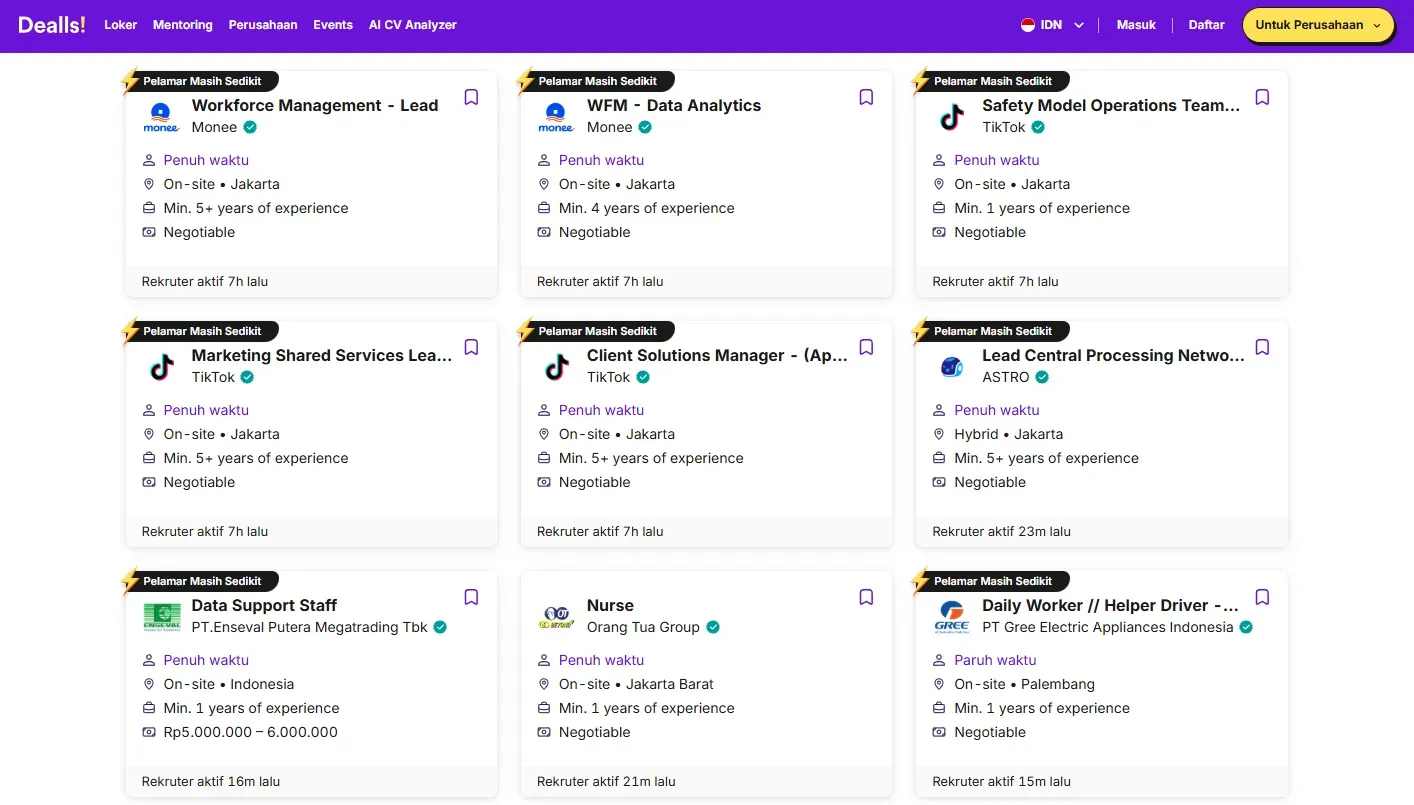Click the Daftar sign-up link

tap(1206, 25)
